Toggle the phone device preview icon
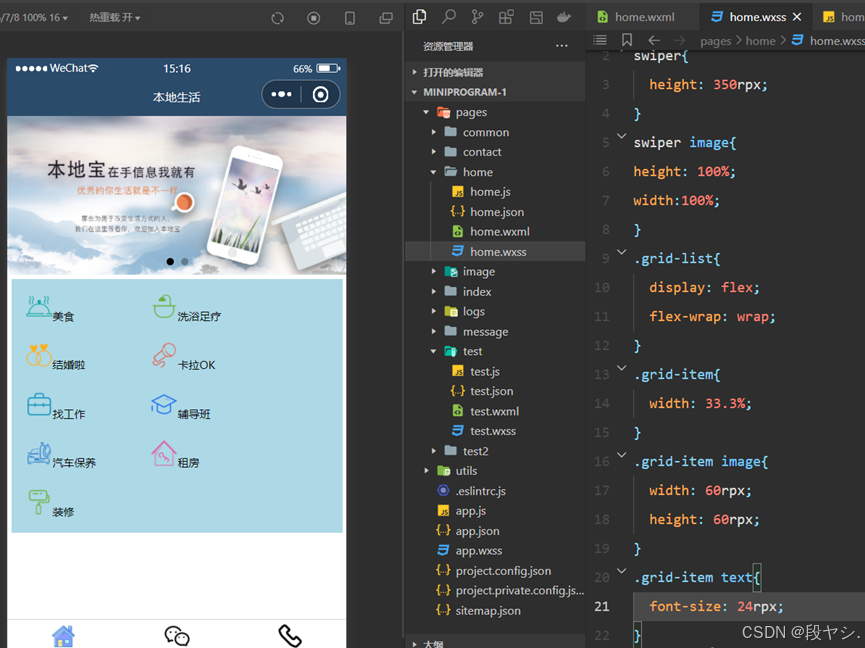 pos(350,18)
